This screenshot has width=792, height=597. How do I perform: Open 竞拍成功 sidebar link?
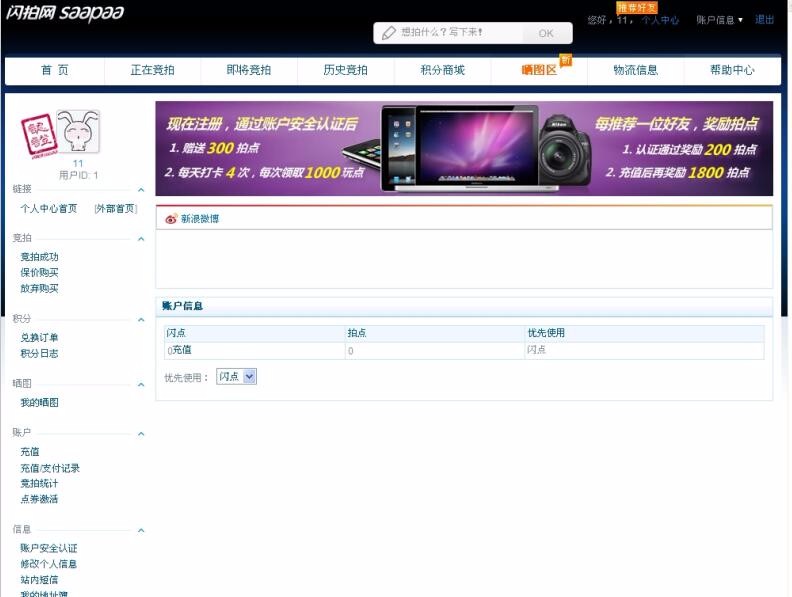coord(39,257)
